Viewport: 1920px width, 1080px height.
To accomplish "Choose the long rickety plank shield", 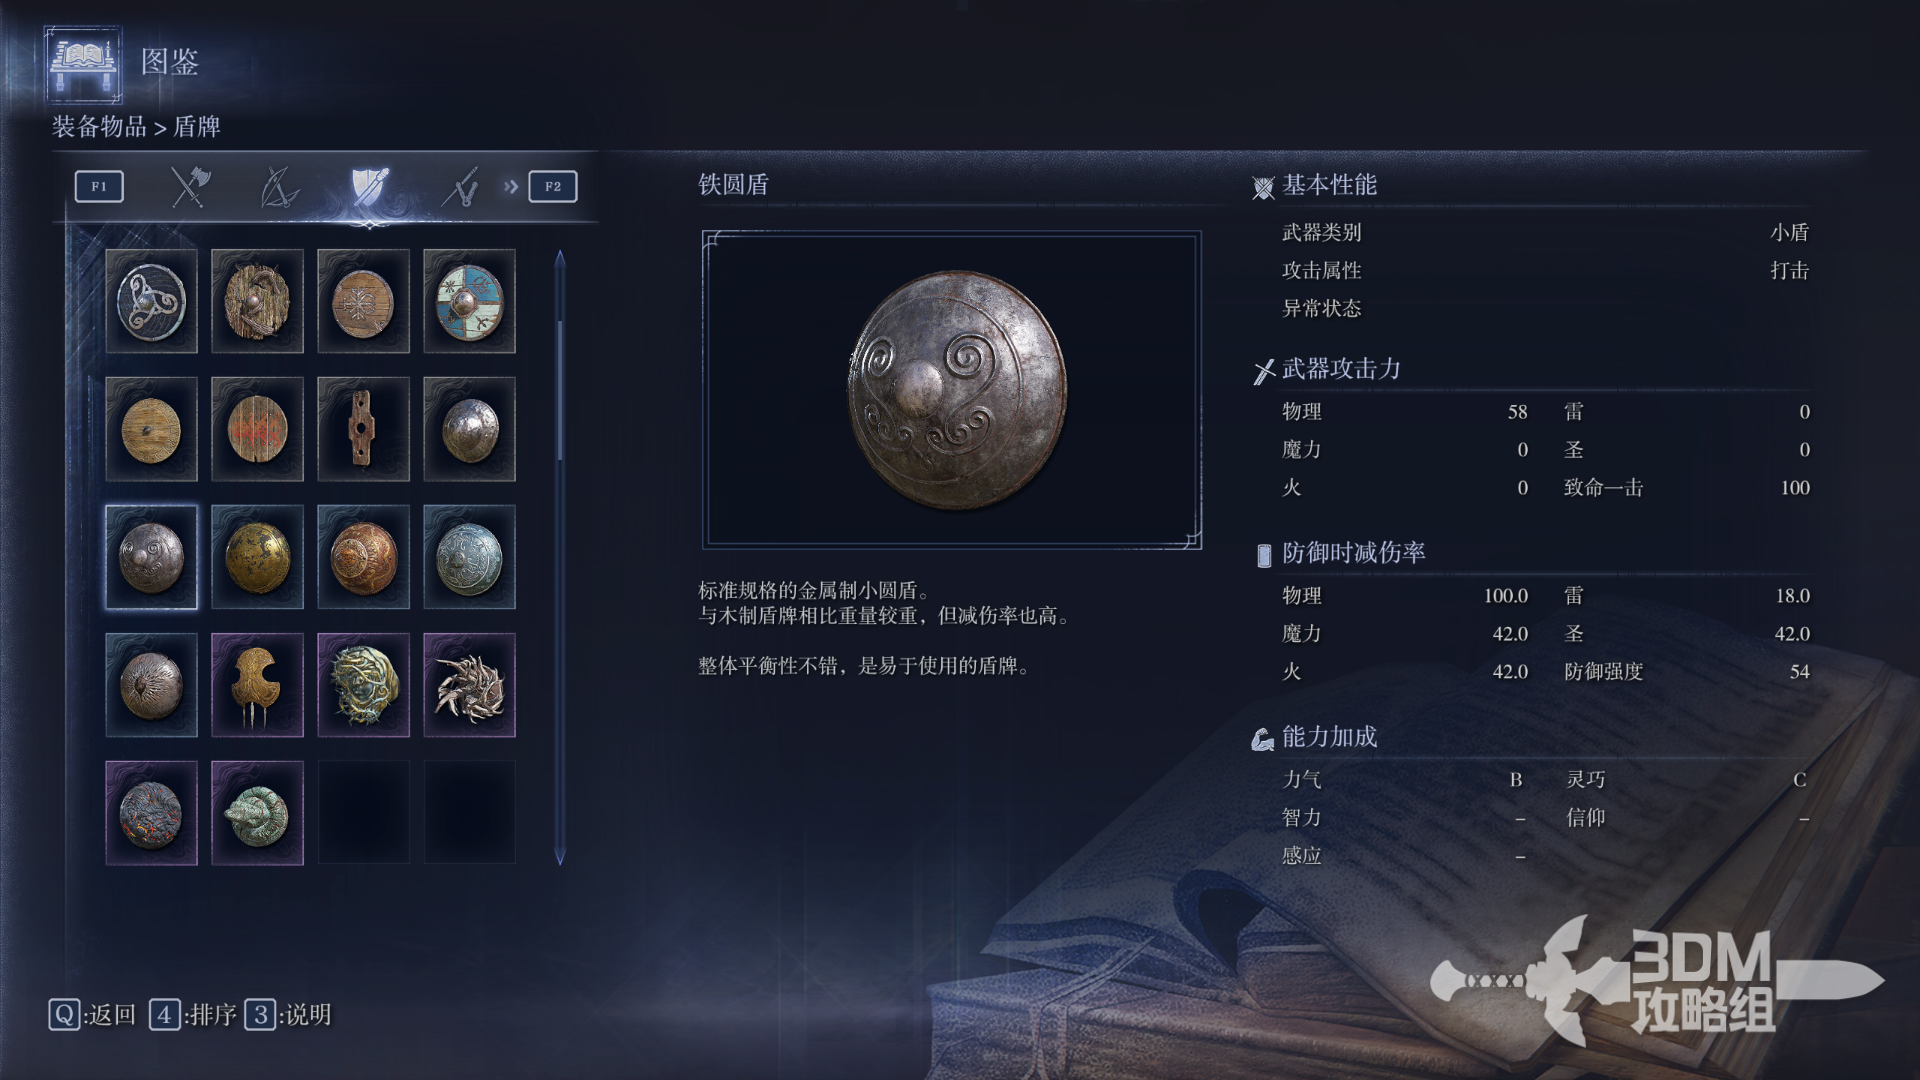I will click(363, 429).
